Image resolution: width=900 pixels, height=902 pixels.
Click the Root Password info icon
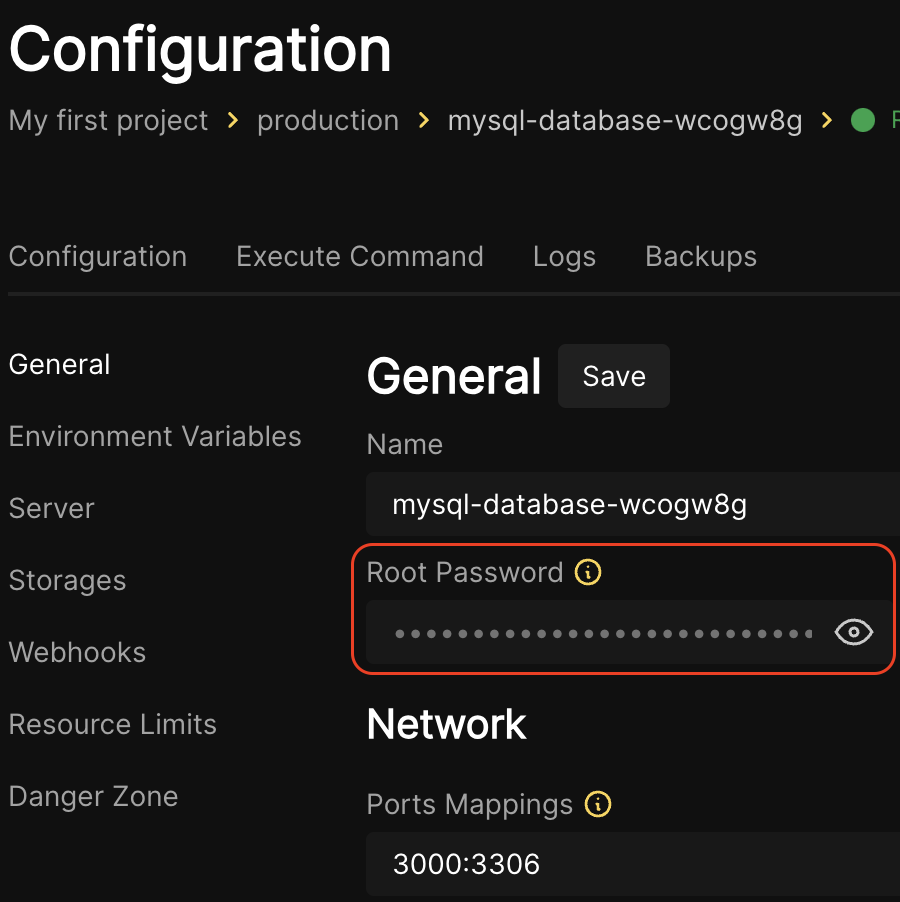pos(588,573)
